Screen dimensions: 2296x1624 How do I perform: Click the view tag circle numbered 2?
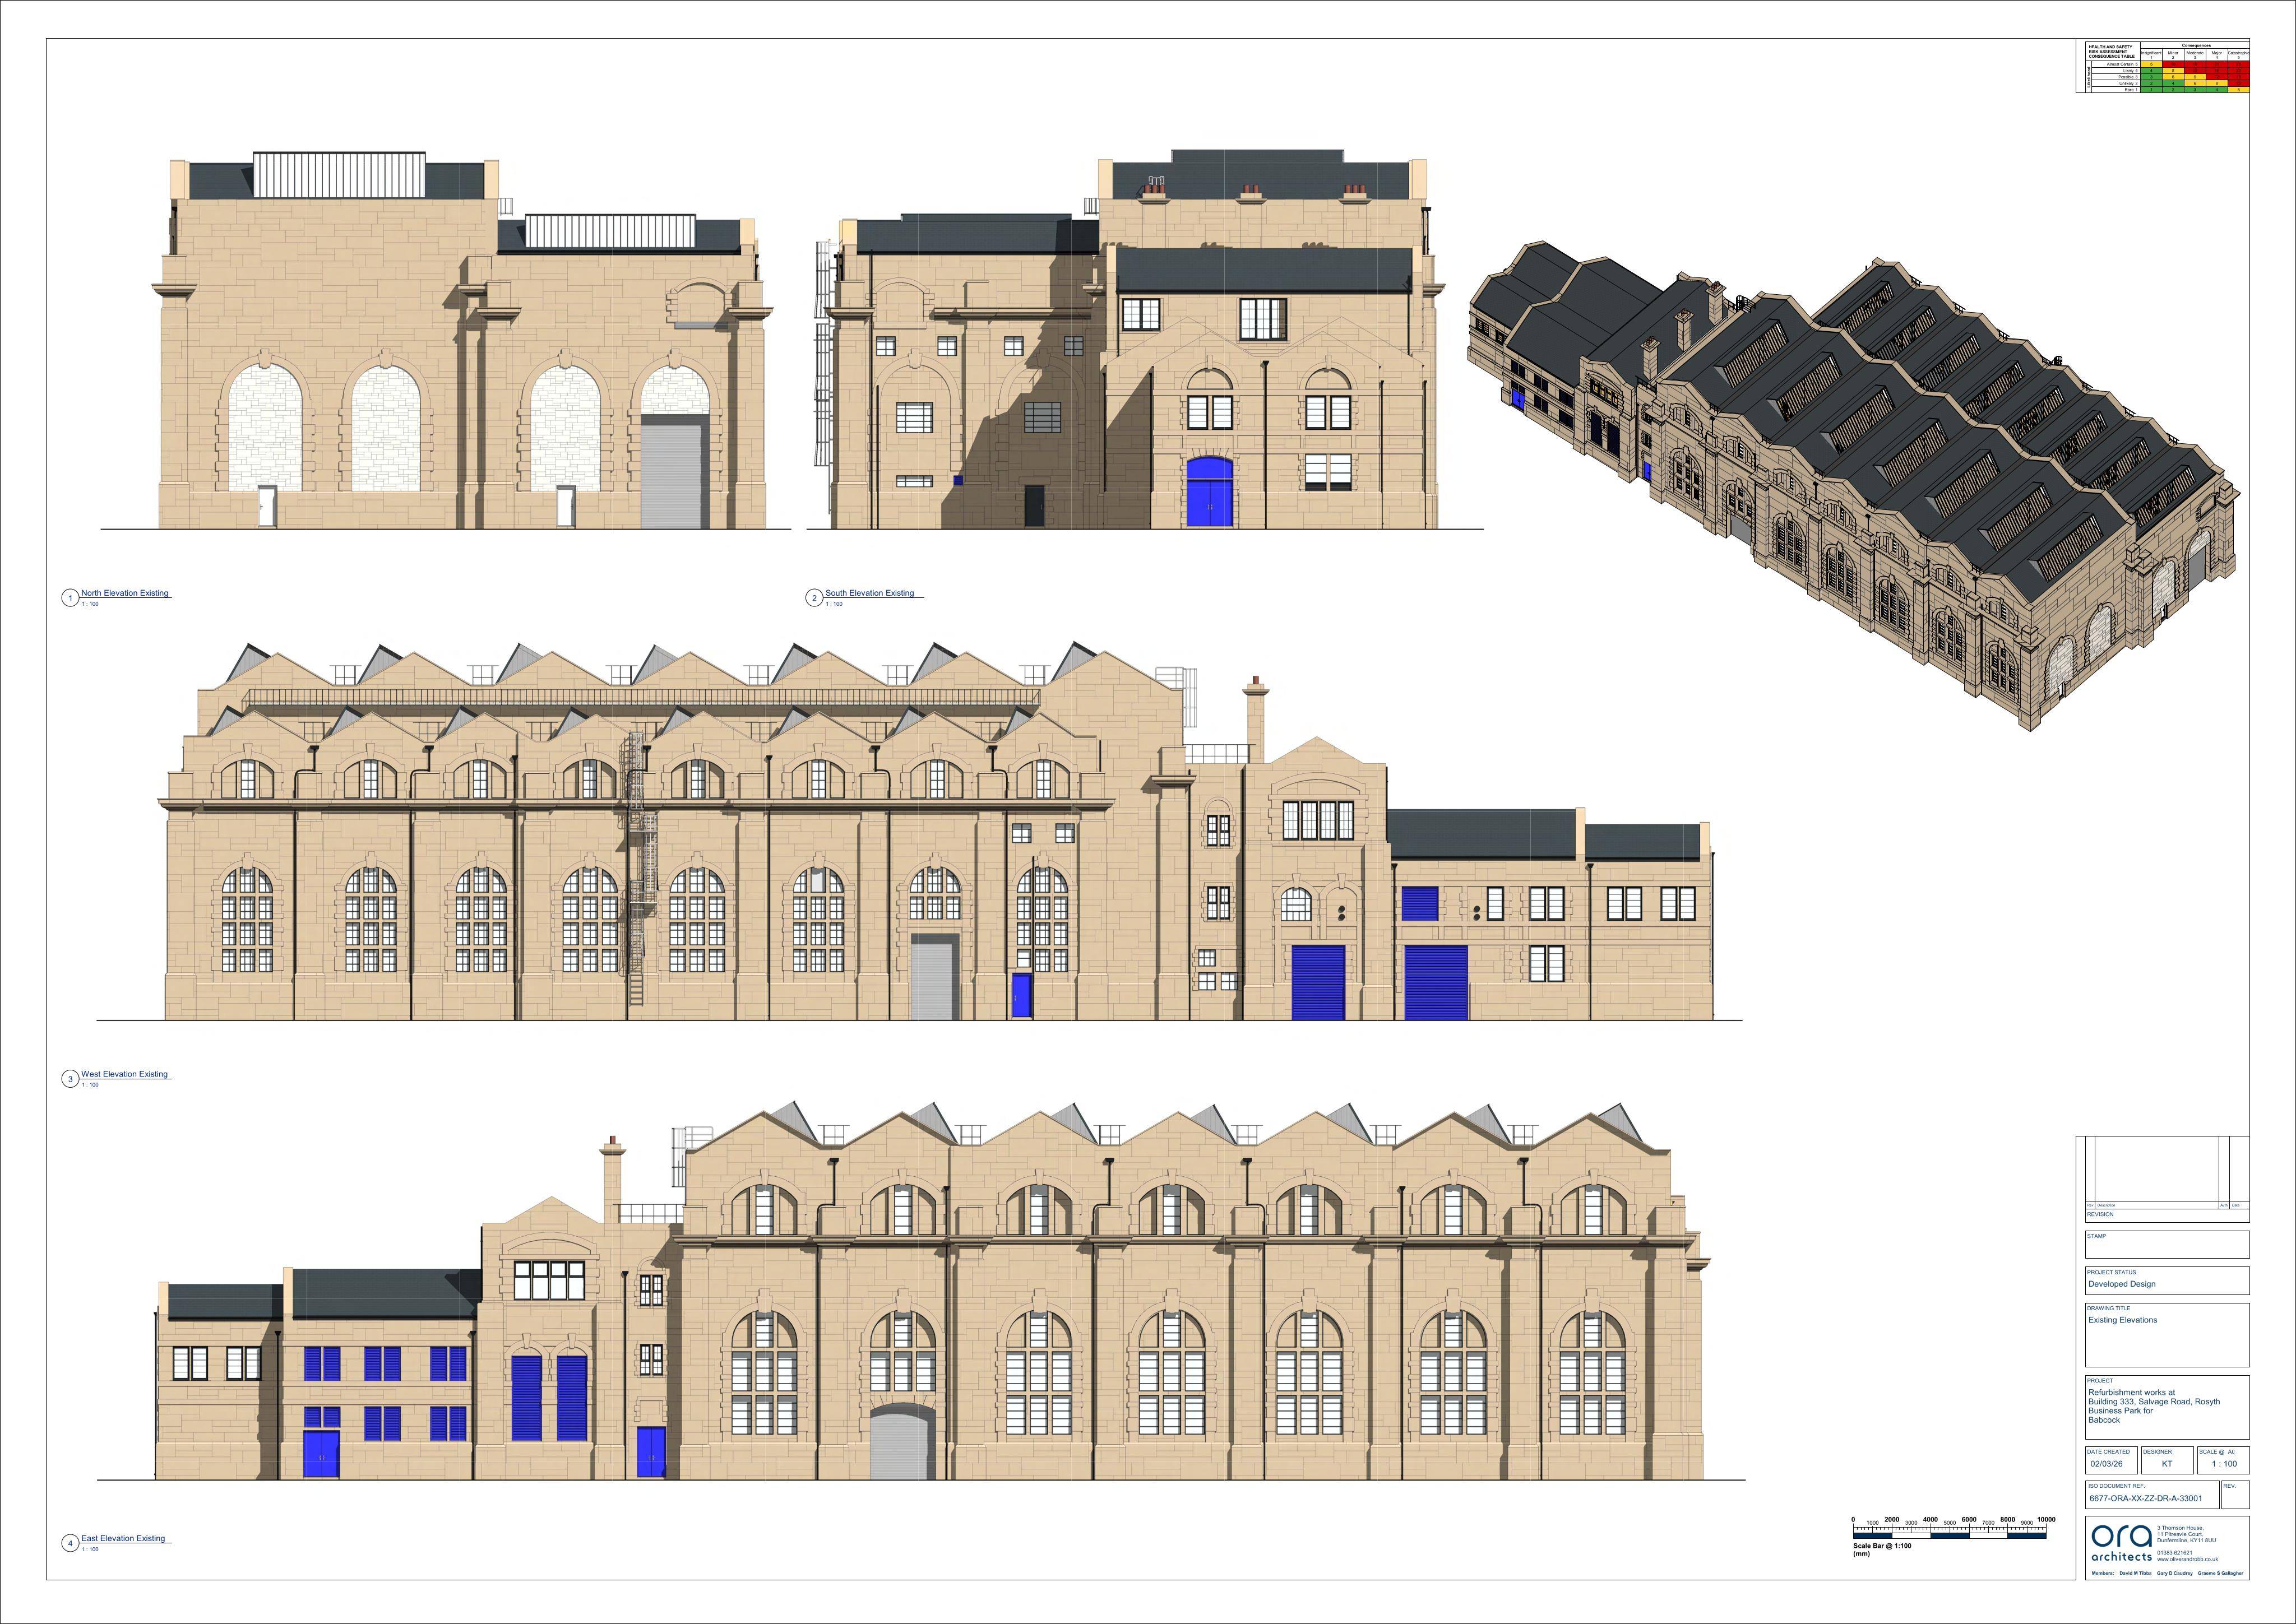point(814,598)
